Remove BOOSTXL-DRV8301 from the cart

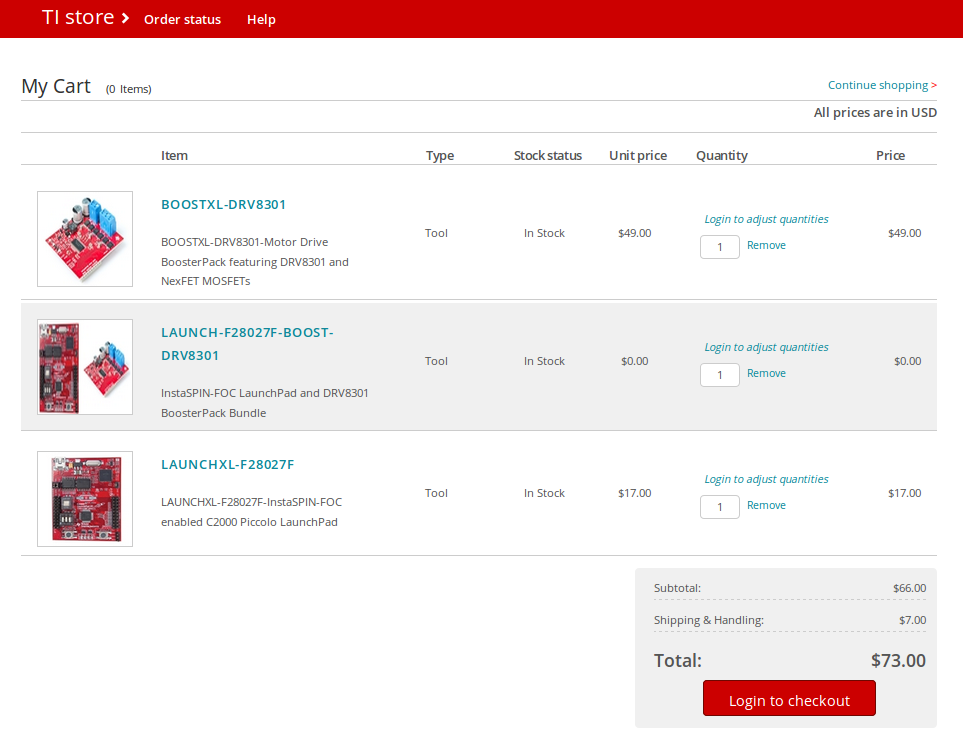click(766, 245)
